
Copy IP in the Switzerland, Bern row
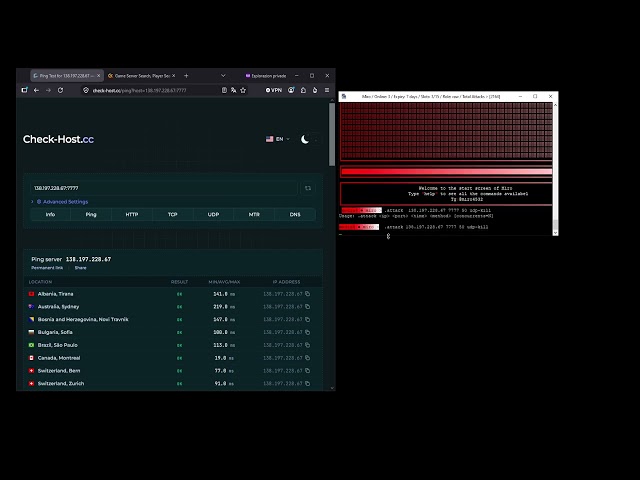308,371
